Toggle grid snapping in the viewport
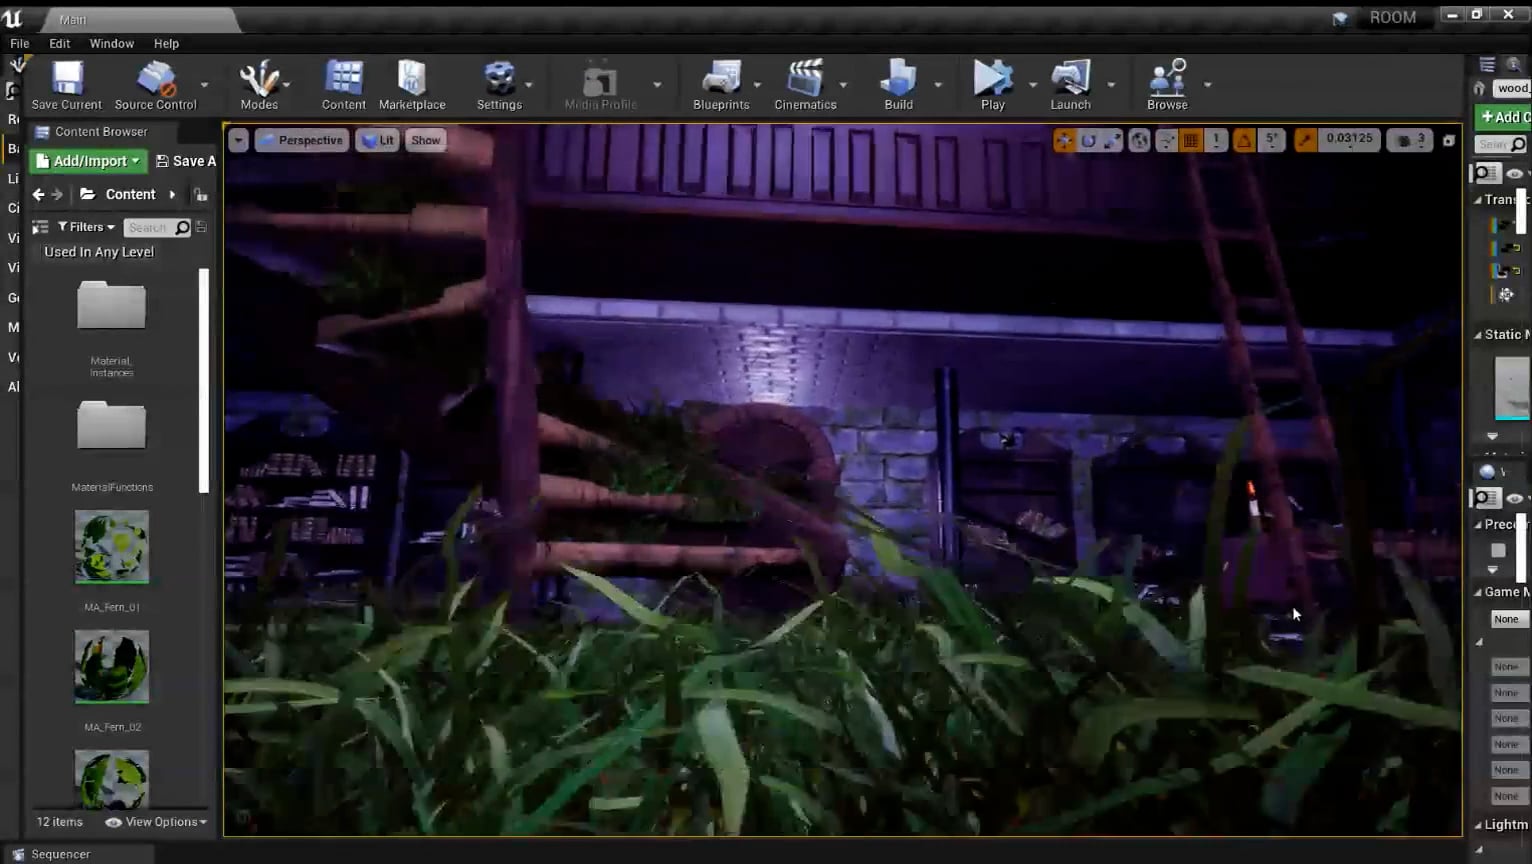Viewport: 1532px width, 864px height. (1190, 141)
